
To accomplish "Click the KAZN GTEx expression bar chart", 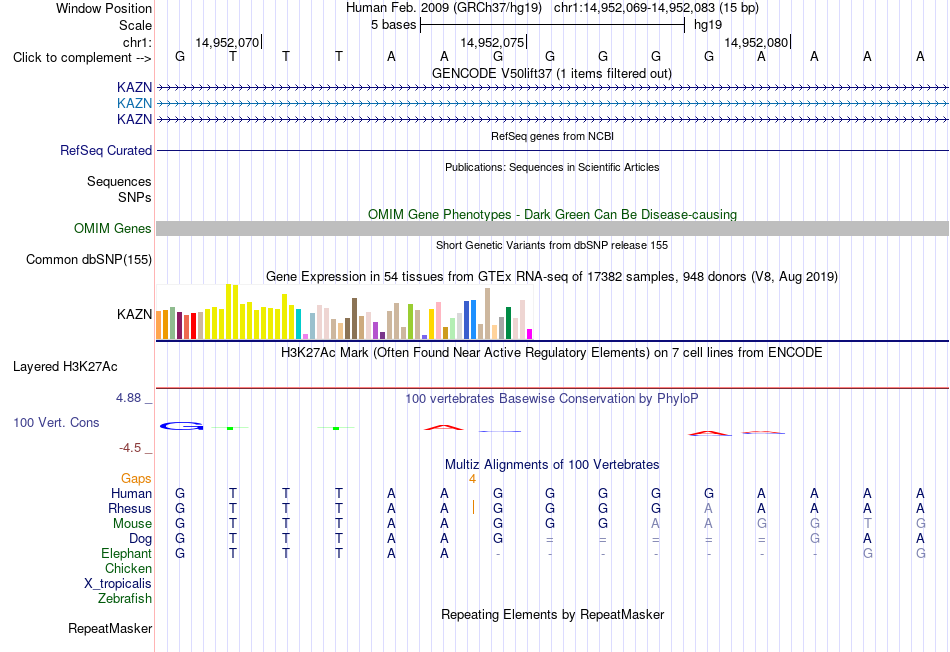I will point(344,311).
